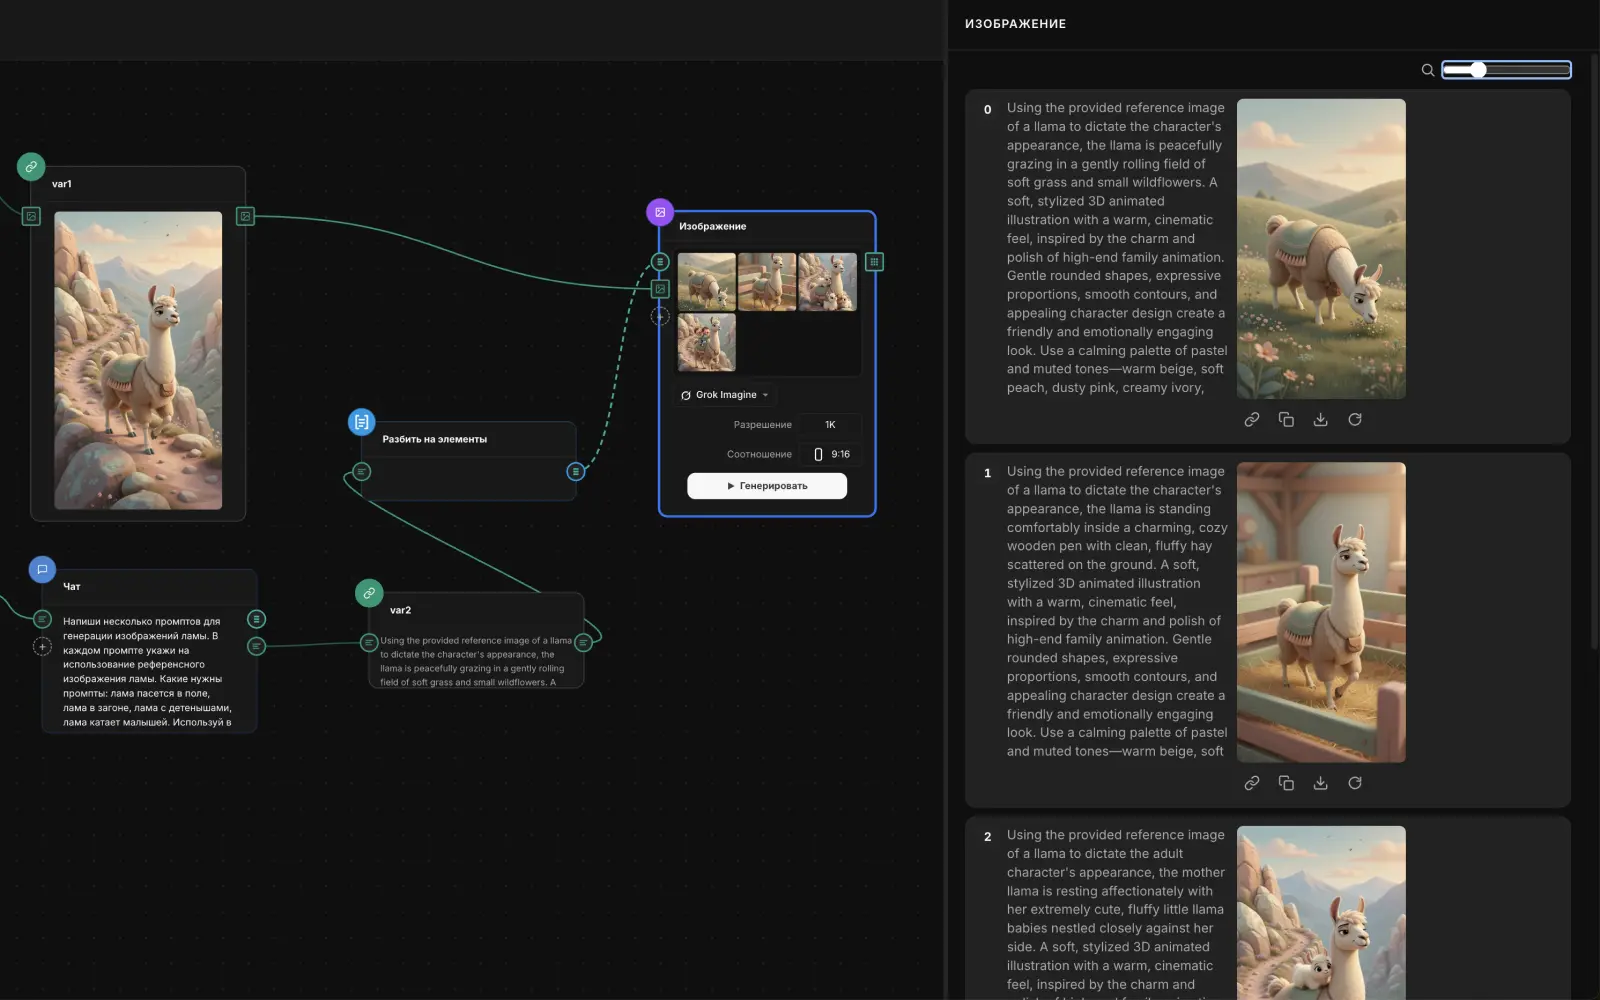Click the green link icon of var1 node
This screenshot has width=1600, height=1000.
pos(31,167)
